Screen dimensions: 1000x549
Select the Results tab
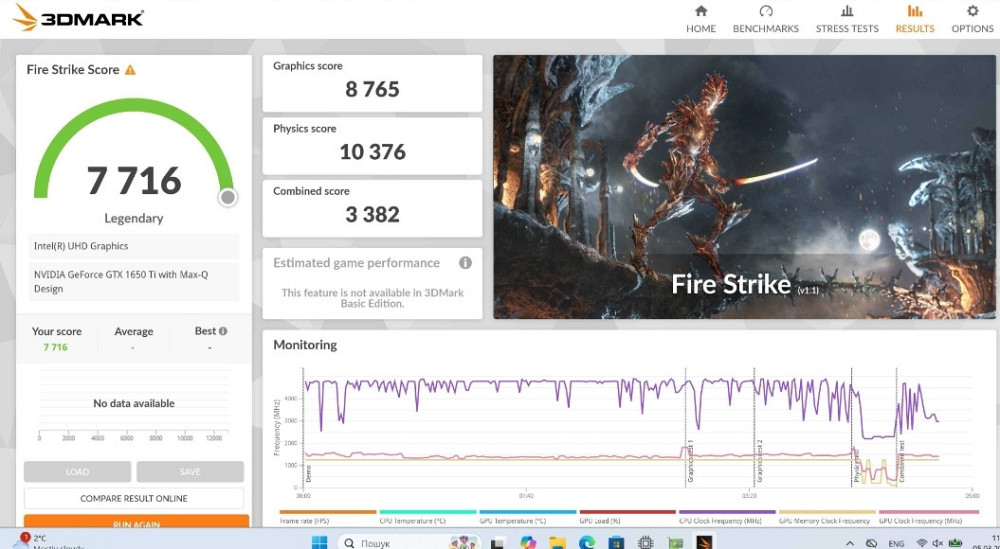click(914, 18)
